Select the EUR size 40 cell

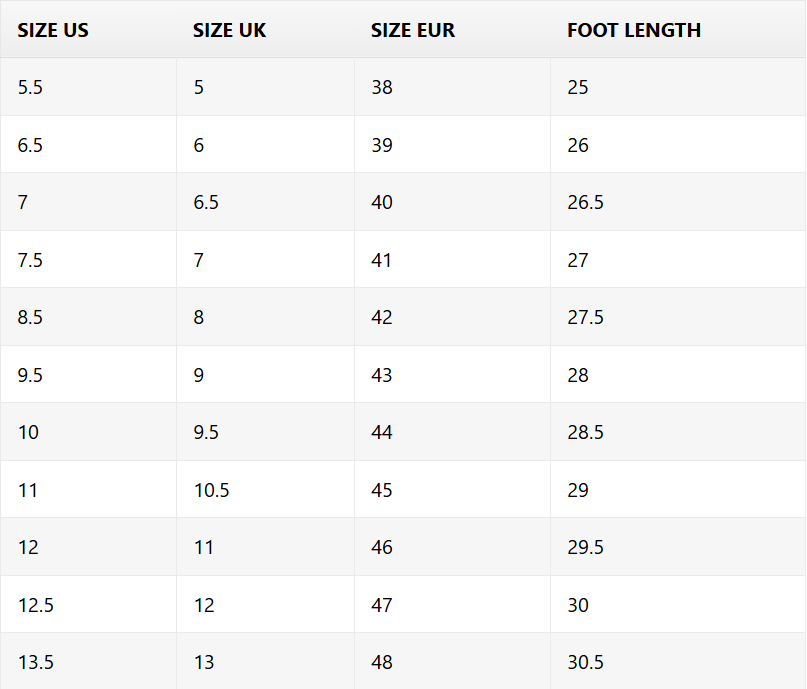click(x=452, y=202)
